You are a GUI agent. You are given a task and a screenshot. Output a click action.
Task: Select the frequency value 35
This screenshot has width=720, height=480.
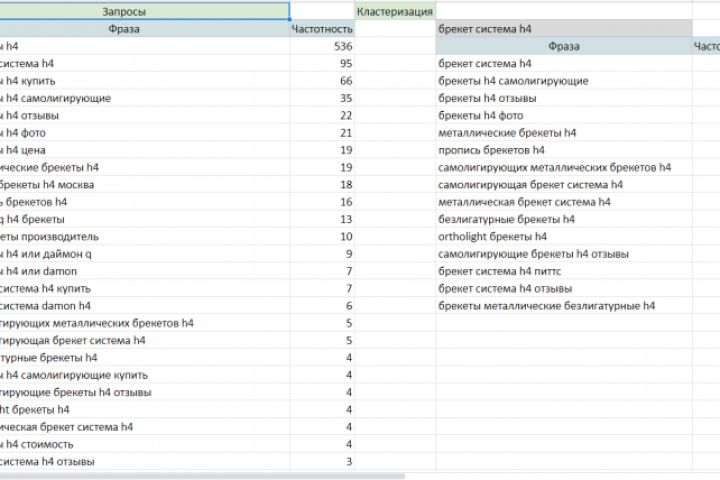(x=322, y=98)
